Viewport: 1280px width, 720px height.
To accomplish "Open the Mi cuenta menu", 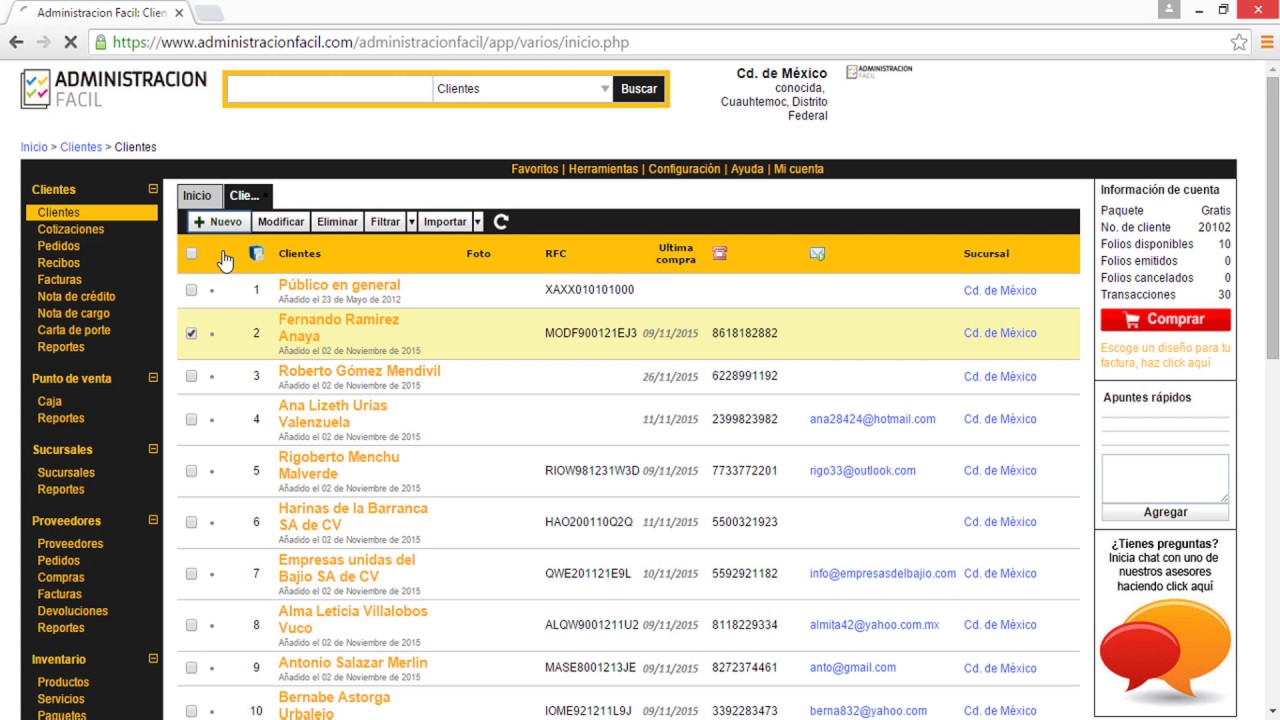I will click(x=799, y=169).
